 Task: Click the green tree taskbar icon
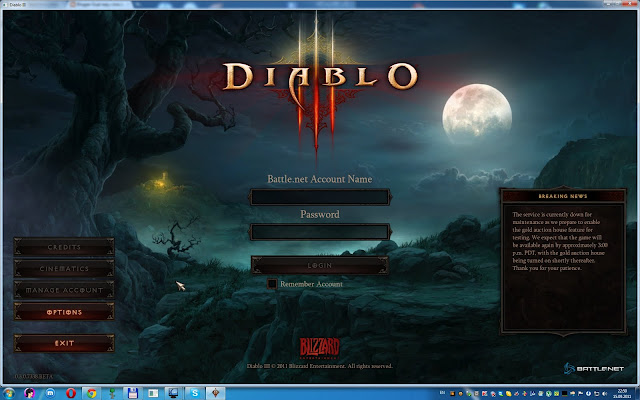(112, 393)
